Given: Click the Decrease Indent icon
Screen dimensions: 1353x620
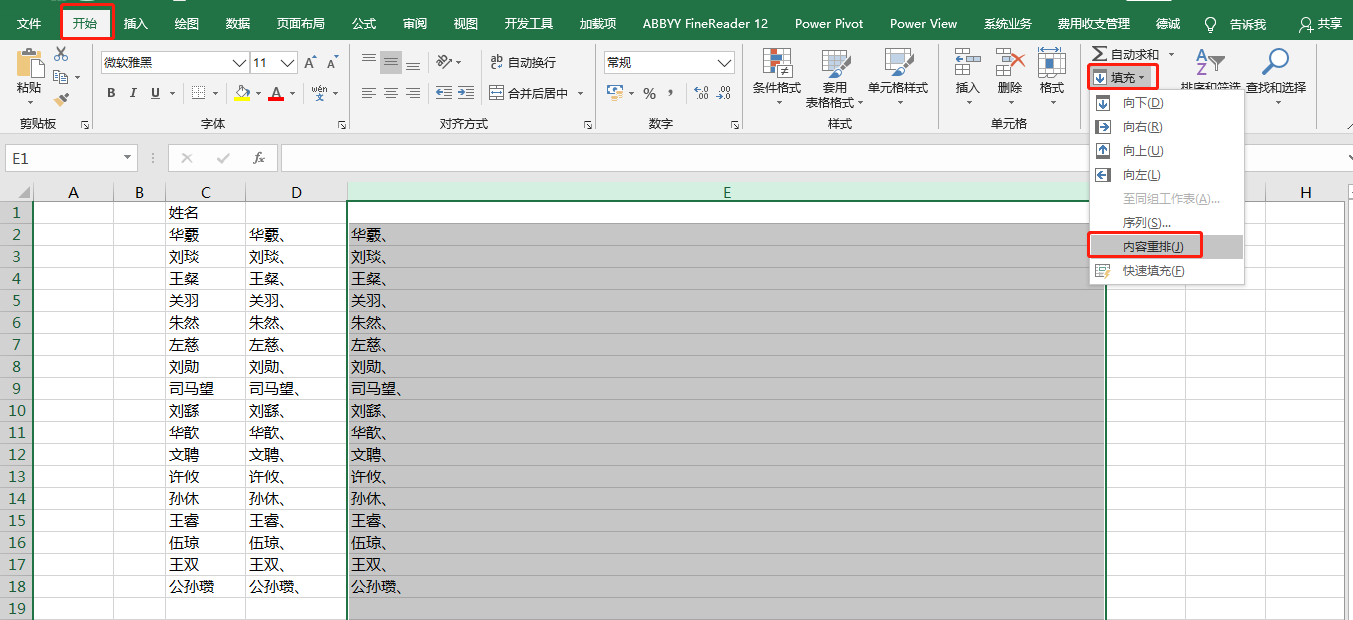Looking at the screenshot, I should click(x=443, y=93).
